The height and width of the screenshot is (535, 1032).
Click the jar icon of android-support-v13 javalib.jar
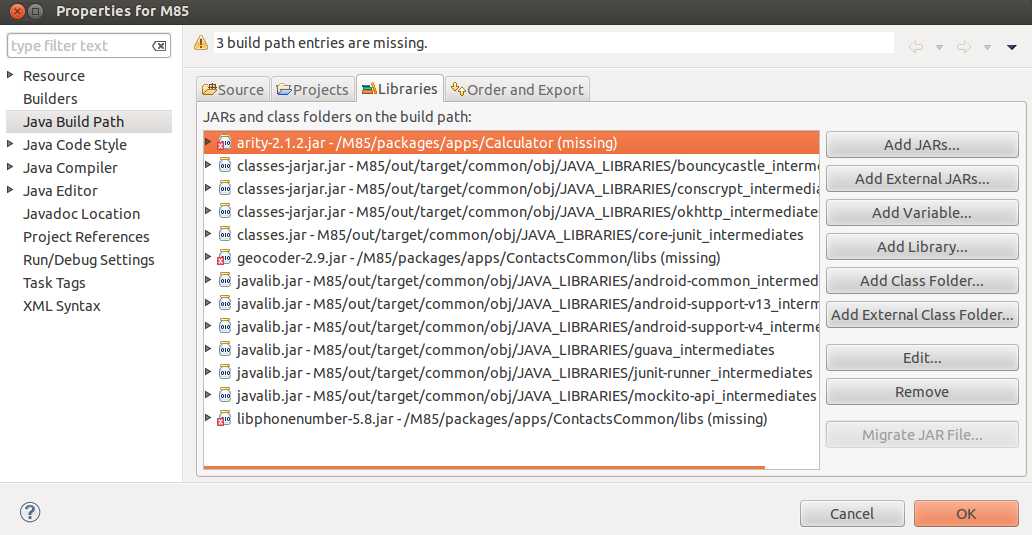coord(224,303)
